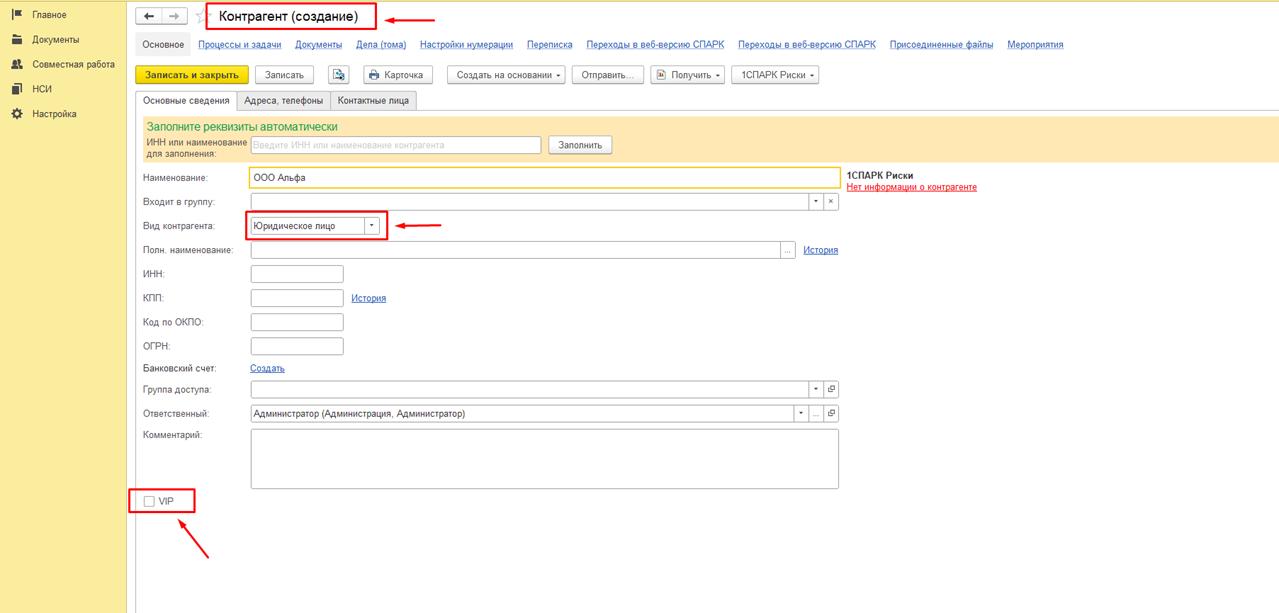Switch to the Адреса, телефоны tab
Viewport: 1279px width, 613px height.
(284, 101)
